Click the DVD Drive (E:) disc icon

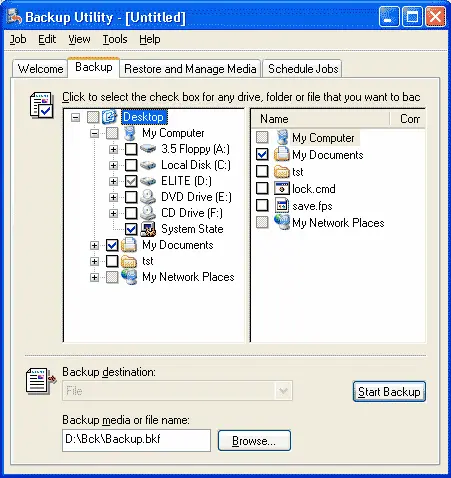click(x=148, y=197)
